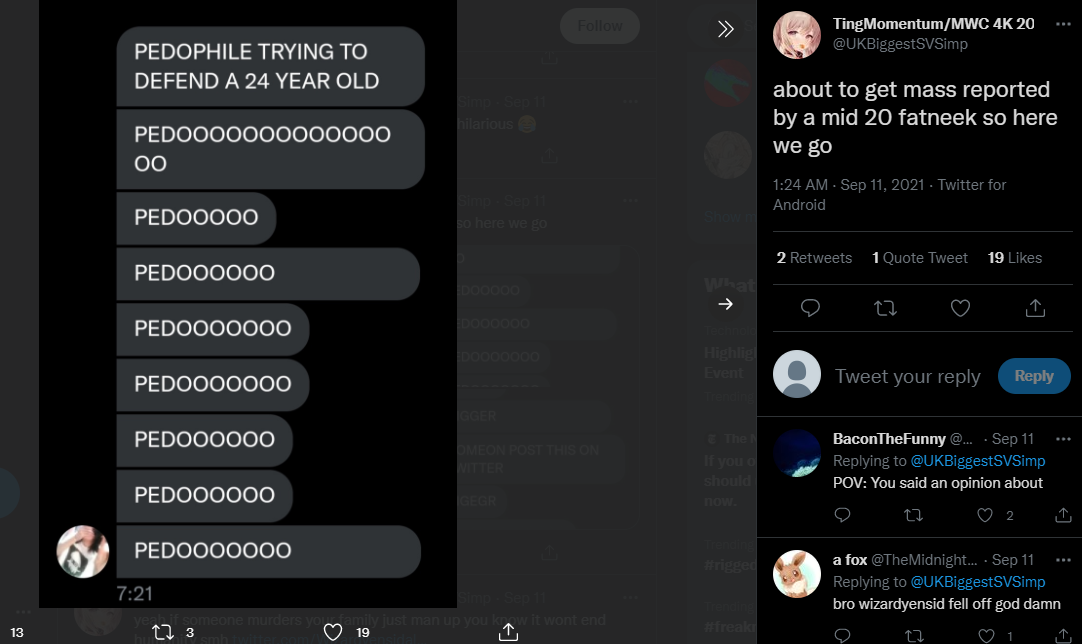Click the blue Reply button
Image resolution: width=1082 pixels, height=644 pixels.
(x=1034, y=376)
